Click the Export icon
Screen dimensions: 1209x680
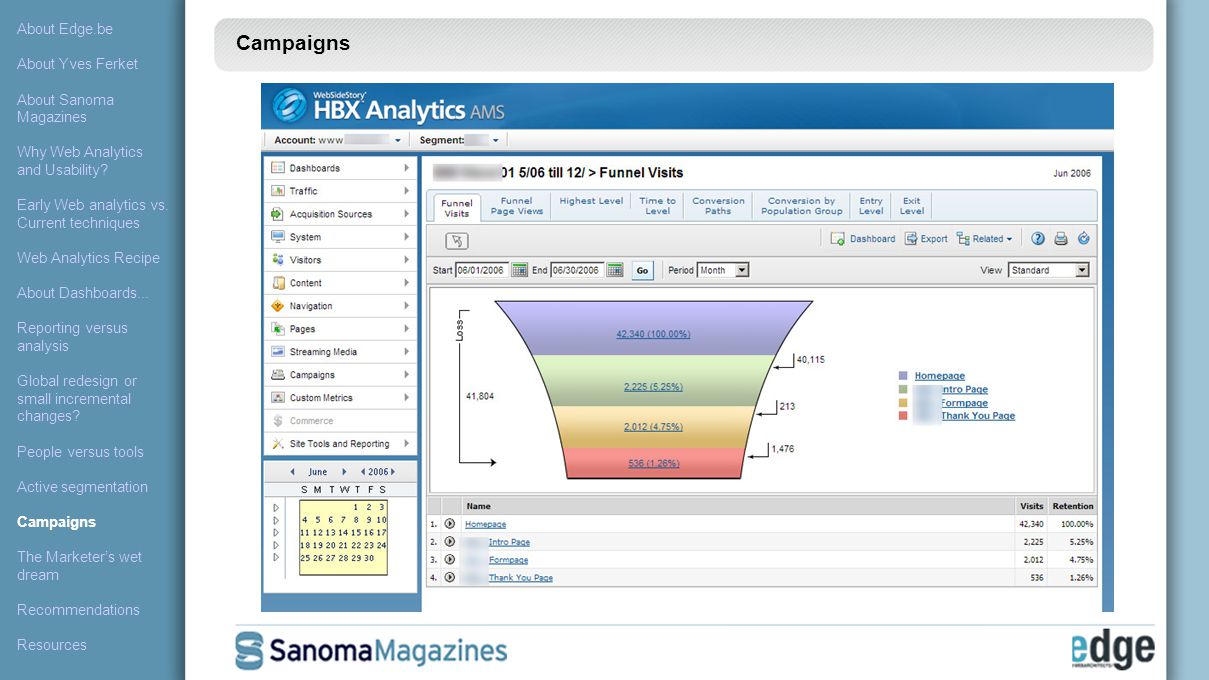click(x=911, y=239)
